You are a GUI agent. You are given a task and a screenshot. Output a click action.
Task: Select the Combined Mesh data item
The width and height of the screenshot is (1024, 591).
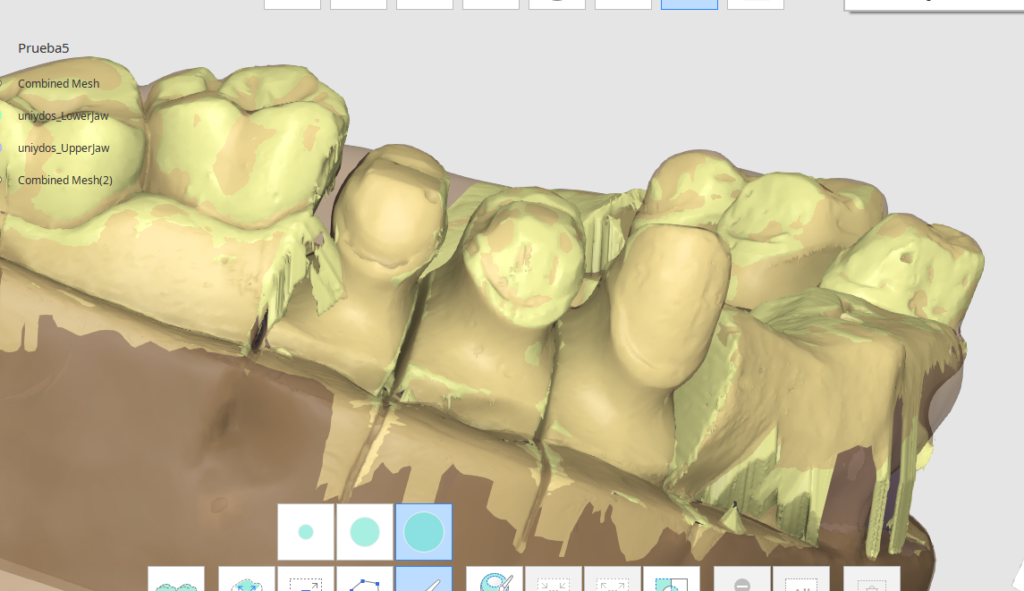59,84
